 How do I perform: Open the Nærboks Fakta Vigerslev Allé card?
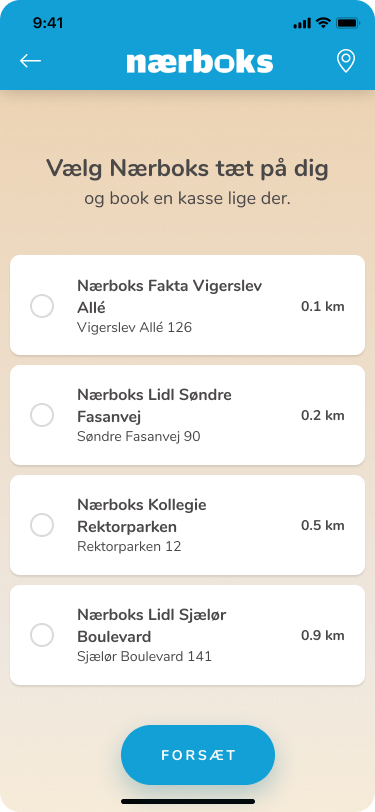[188, 305]
